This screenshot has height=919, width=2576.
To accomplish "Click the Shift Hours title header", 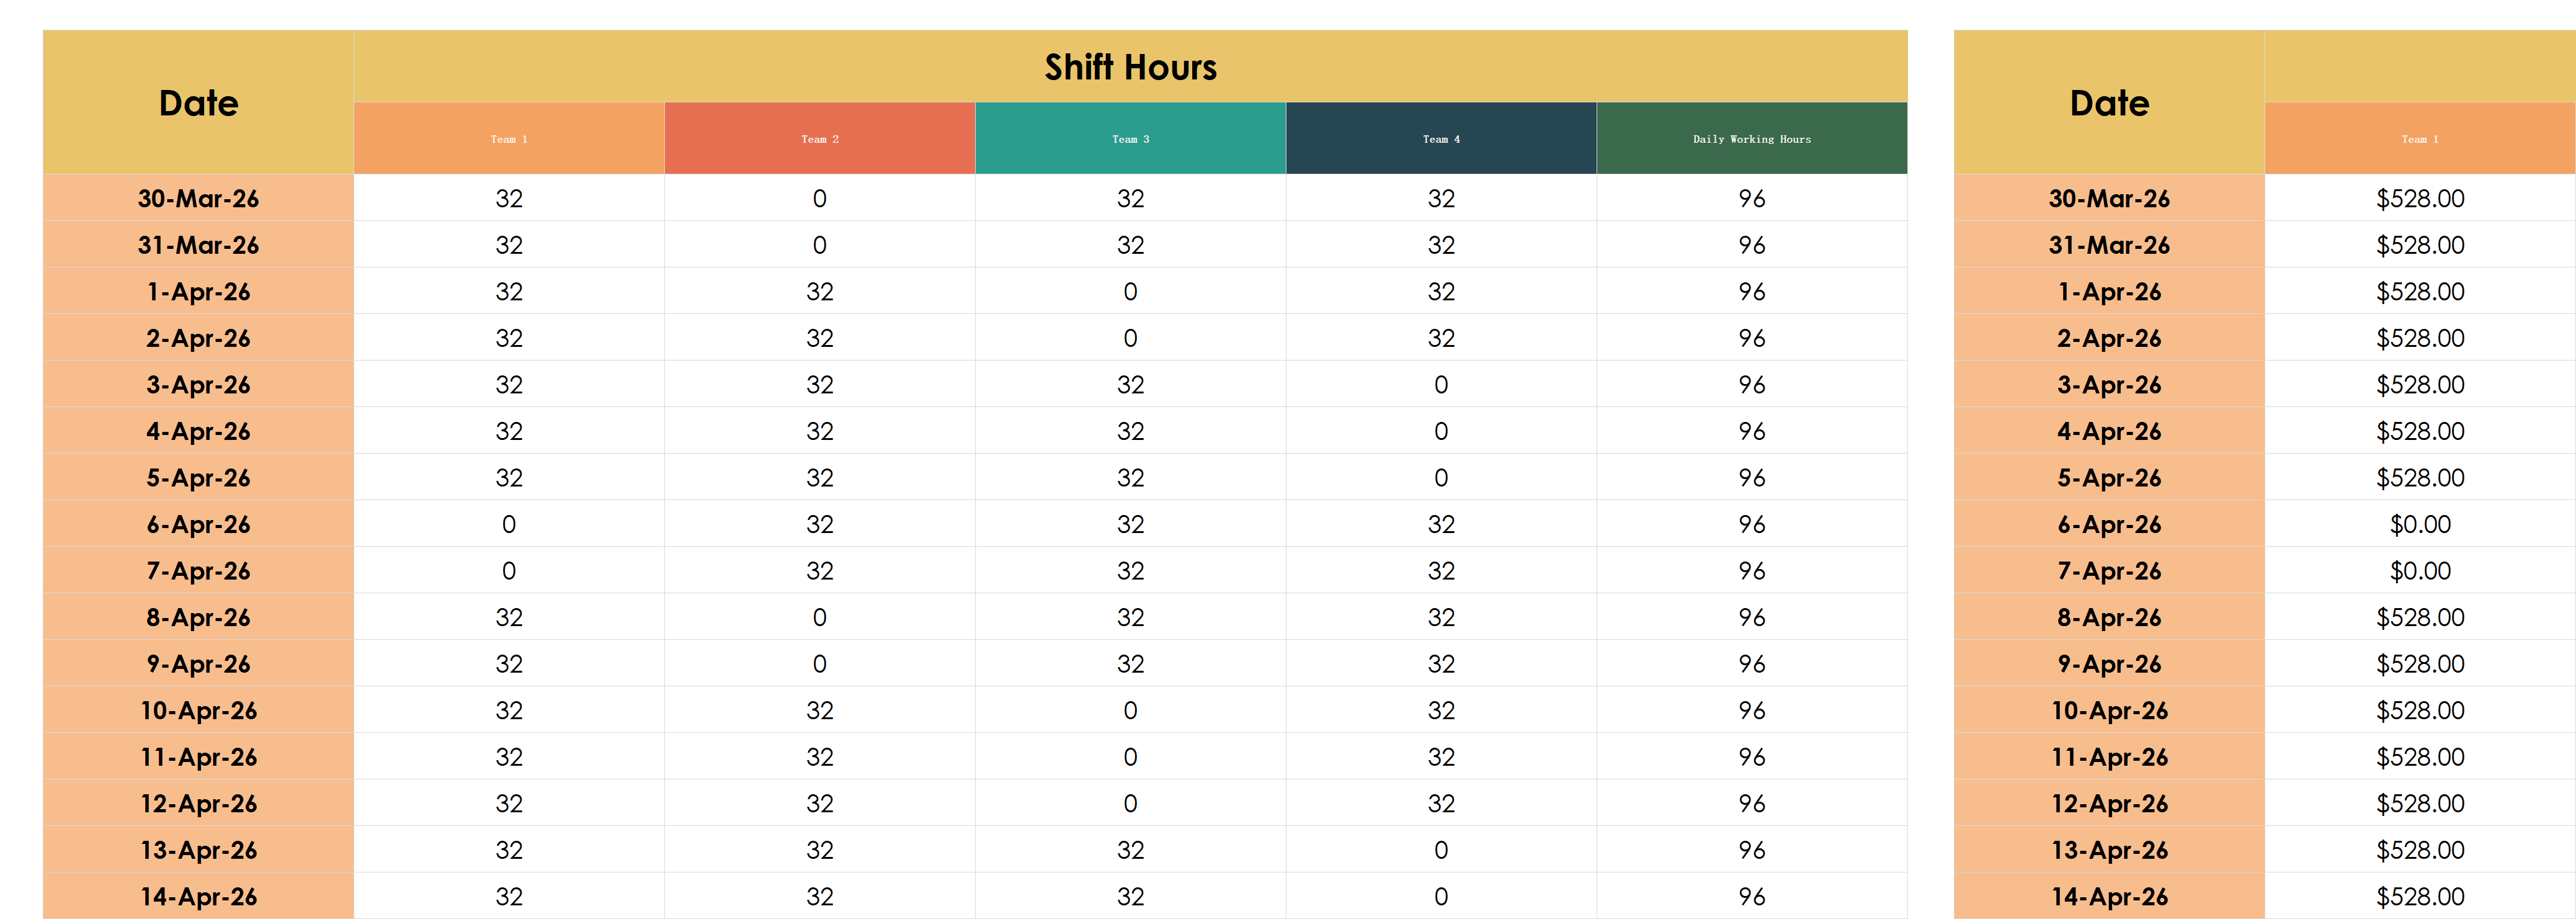I will click(x=1130, y=66).
